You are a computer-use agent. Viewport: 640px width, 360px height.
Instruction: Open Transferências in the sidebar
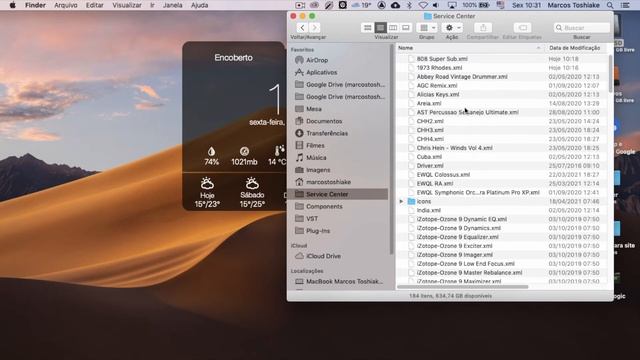(327, 133)
